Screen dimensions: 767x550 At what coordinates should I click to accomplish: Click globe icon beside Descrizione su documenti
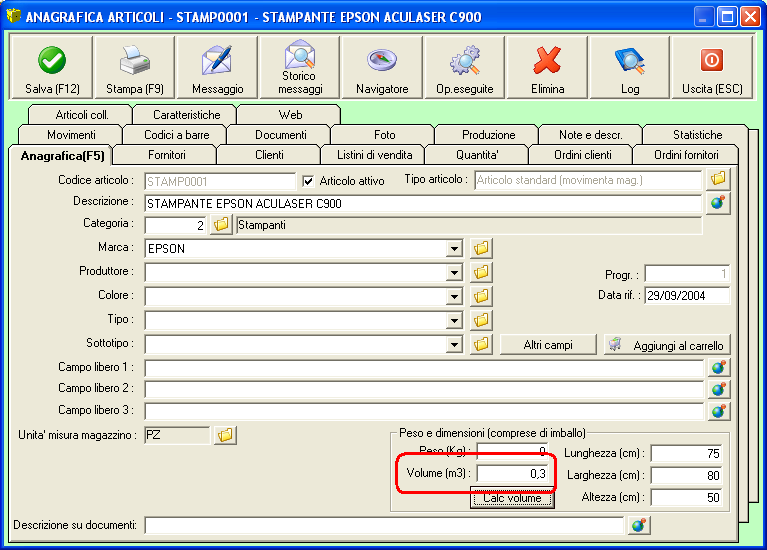click(x=639, y=525)
